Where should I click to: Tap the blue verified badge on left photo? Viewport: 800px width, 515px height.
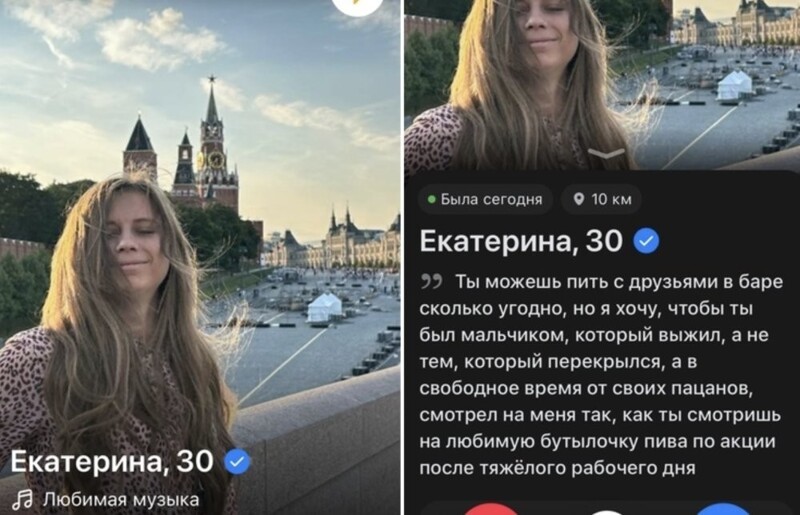tap(237, 461)
